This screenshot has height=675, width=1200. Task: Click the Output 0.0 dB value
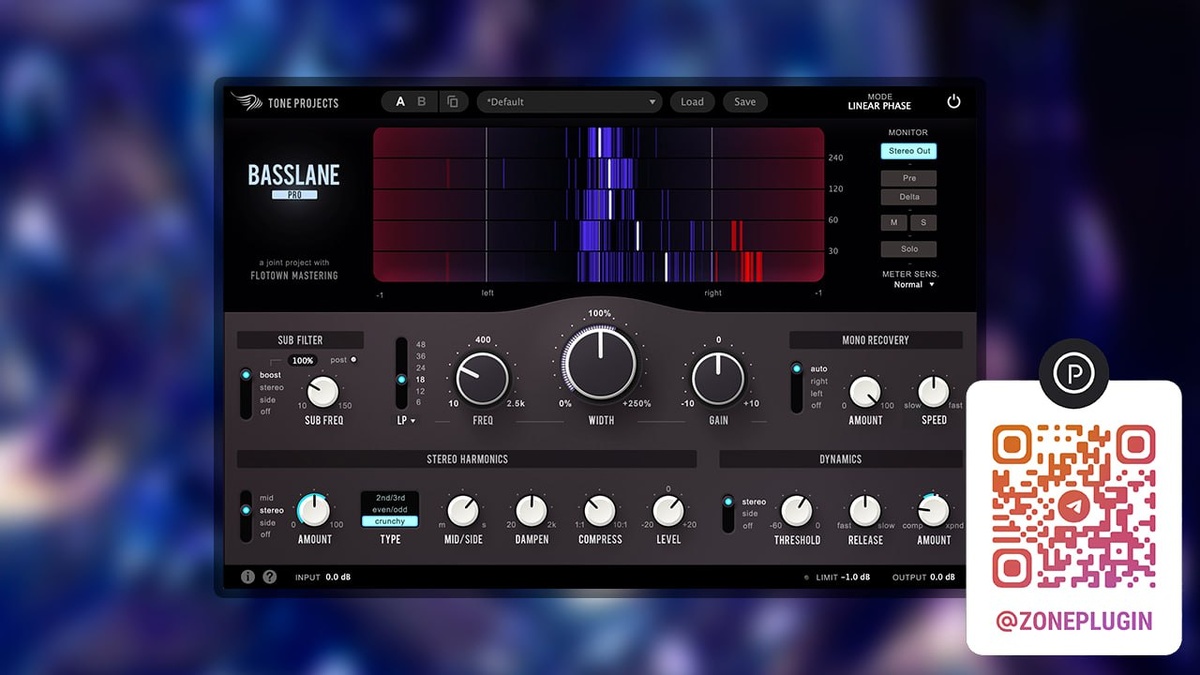tap(943, 577)
